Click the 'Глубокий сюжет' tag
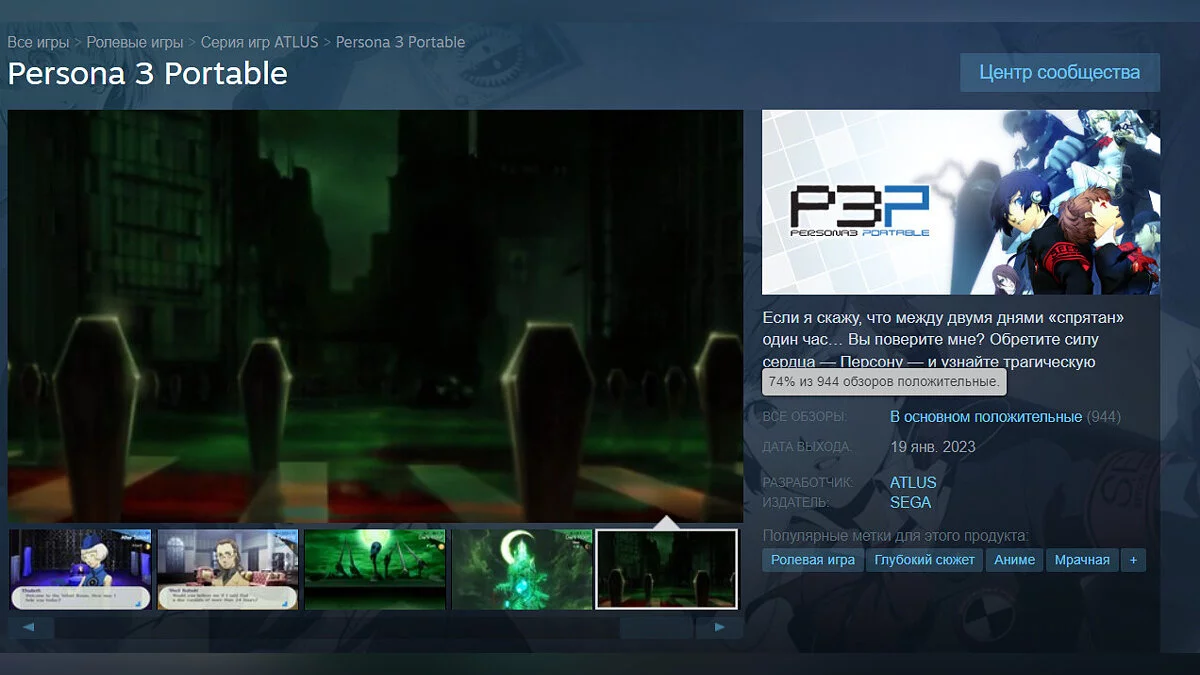This screenshot has height=675, width=1200. (924, 560)
